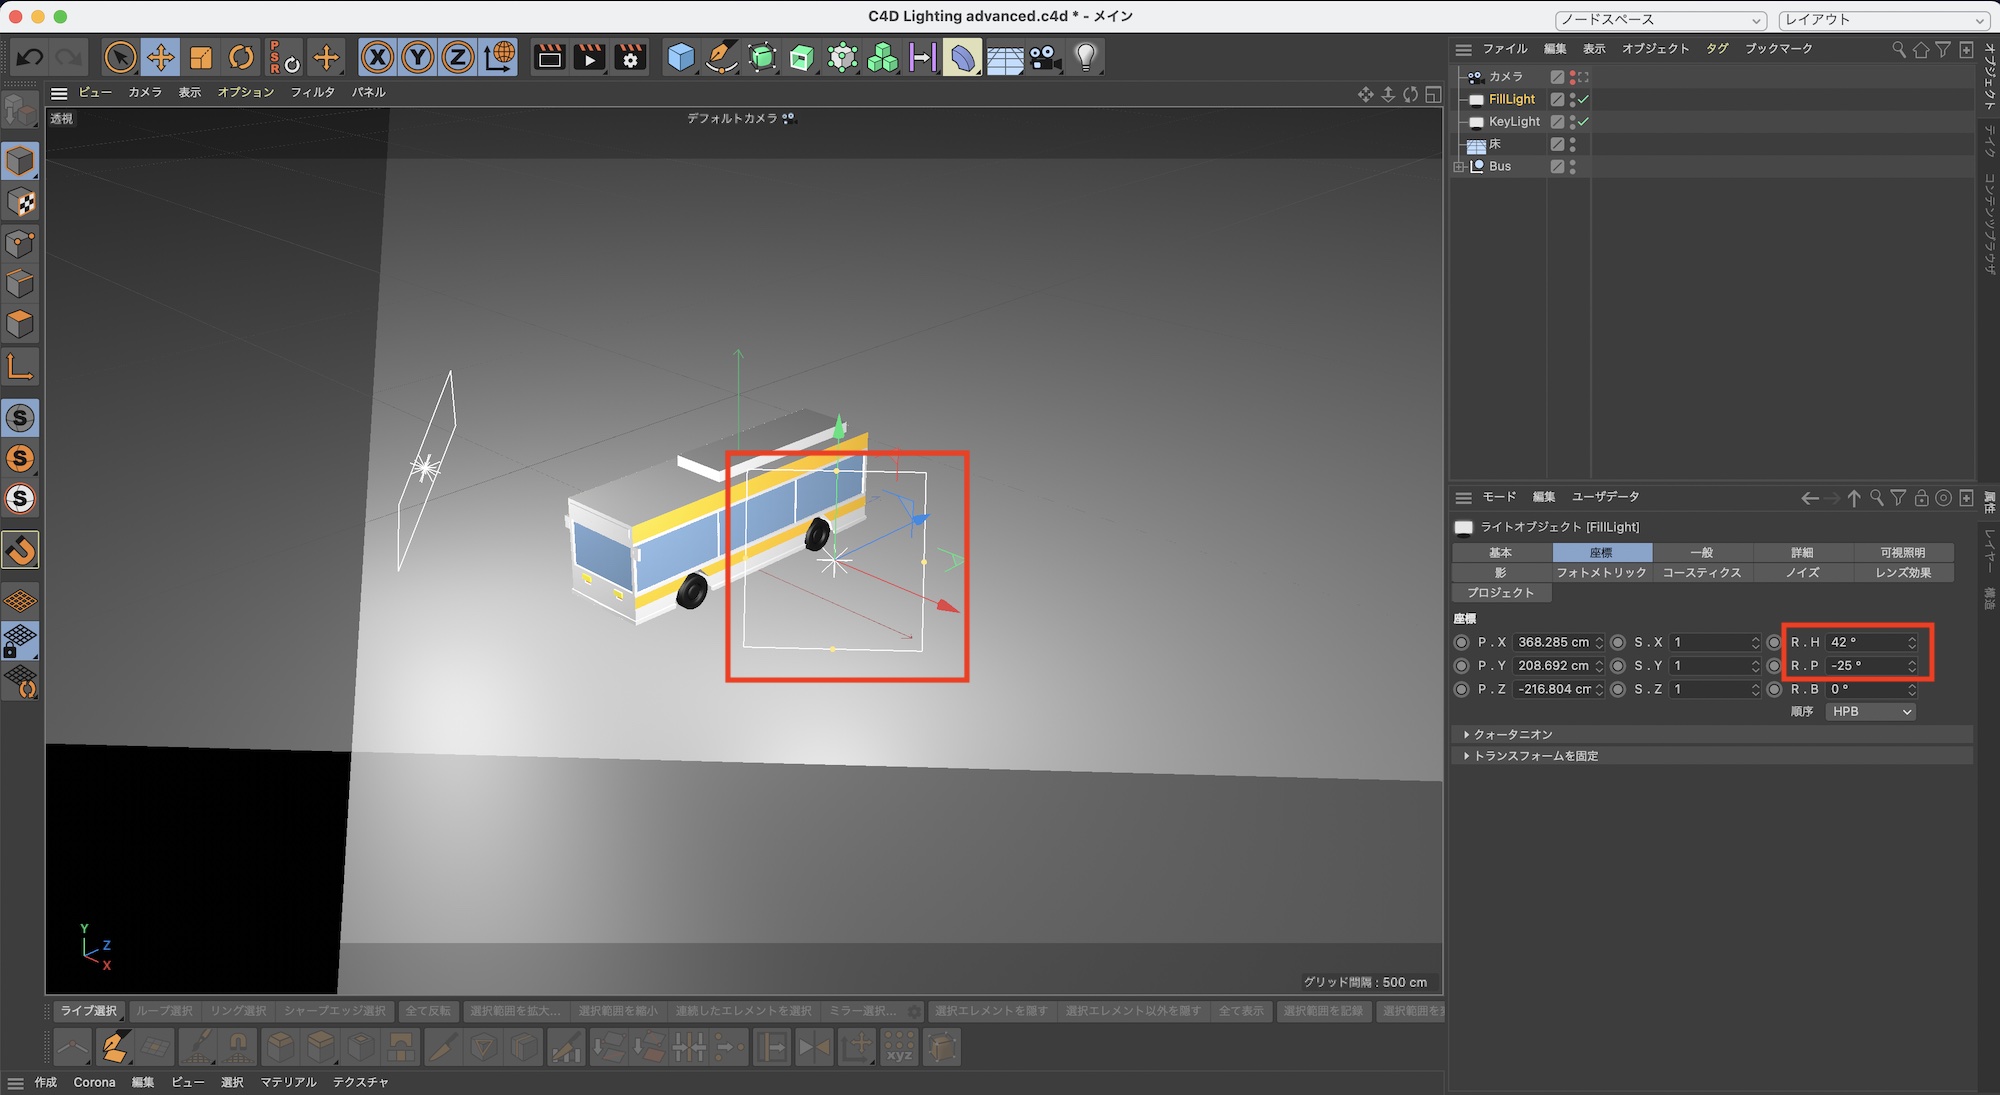Click the camera object icon in toolbar
2000x1095 pixels.
point(1045,57)
